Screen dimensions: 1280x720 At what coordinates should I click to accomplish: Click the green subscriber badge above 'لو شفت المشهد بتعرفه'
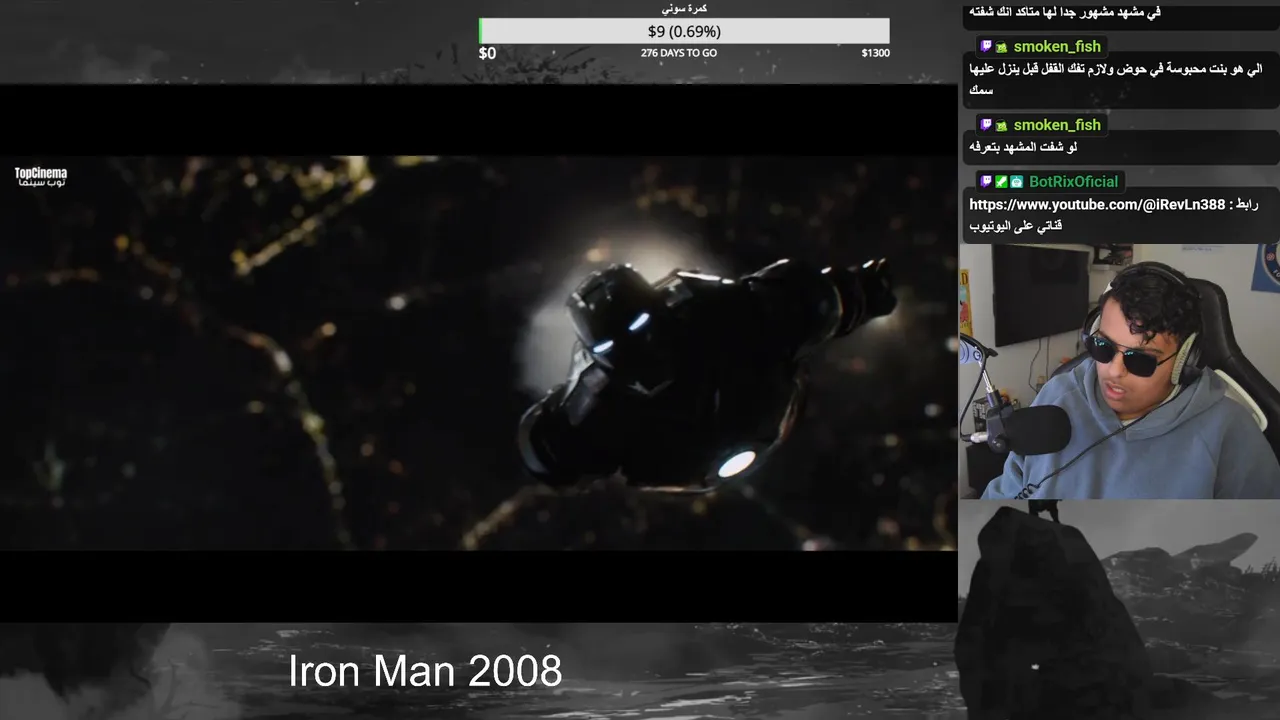(x=1001, y=125)
